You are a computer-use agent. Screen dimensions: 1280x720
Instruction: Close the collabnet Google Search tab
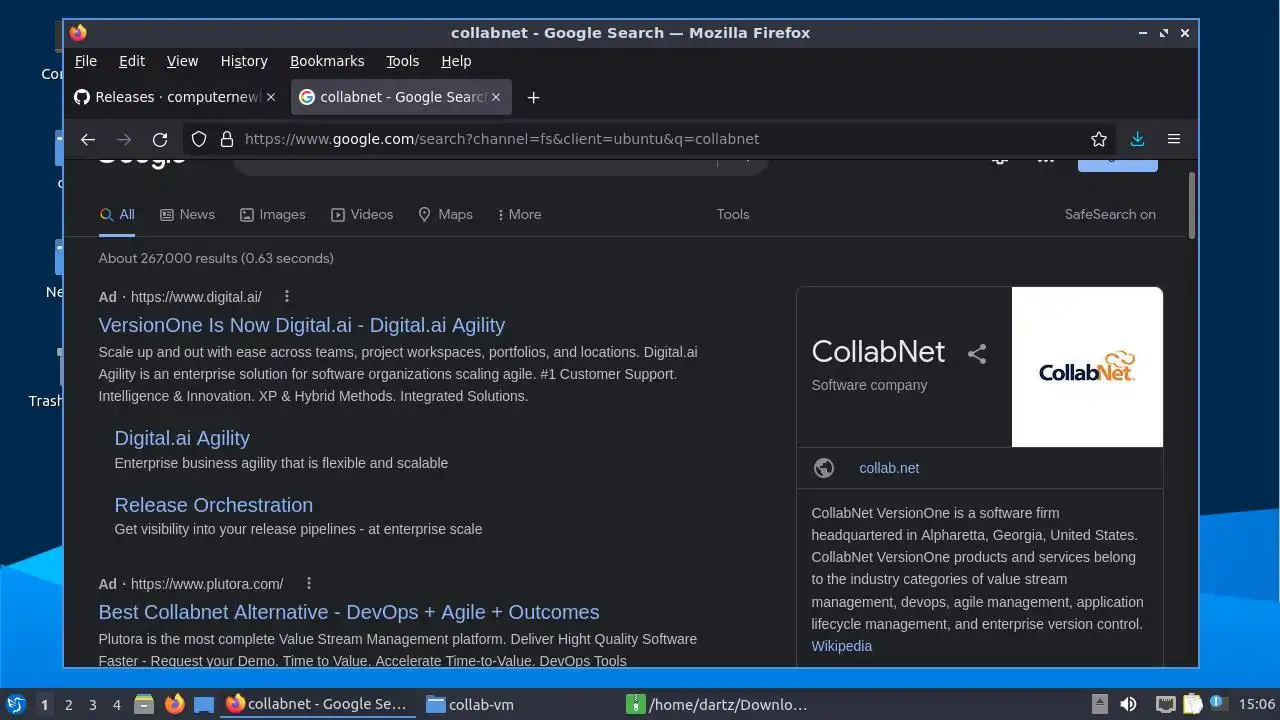(497, 97)
